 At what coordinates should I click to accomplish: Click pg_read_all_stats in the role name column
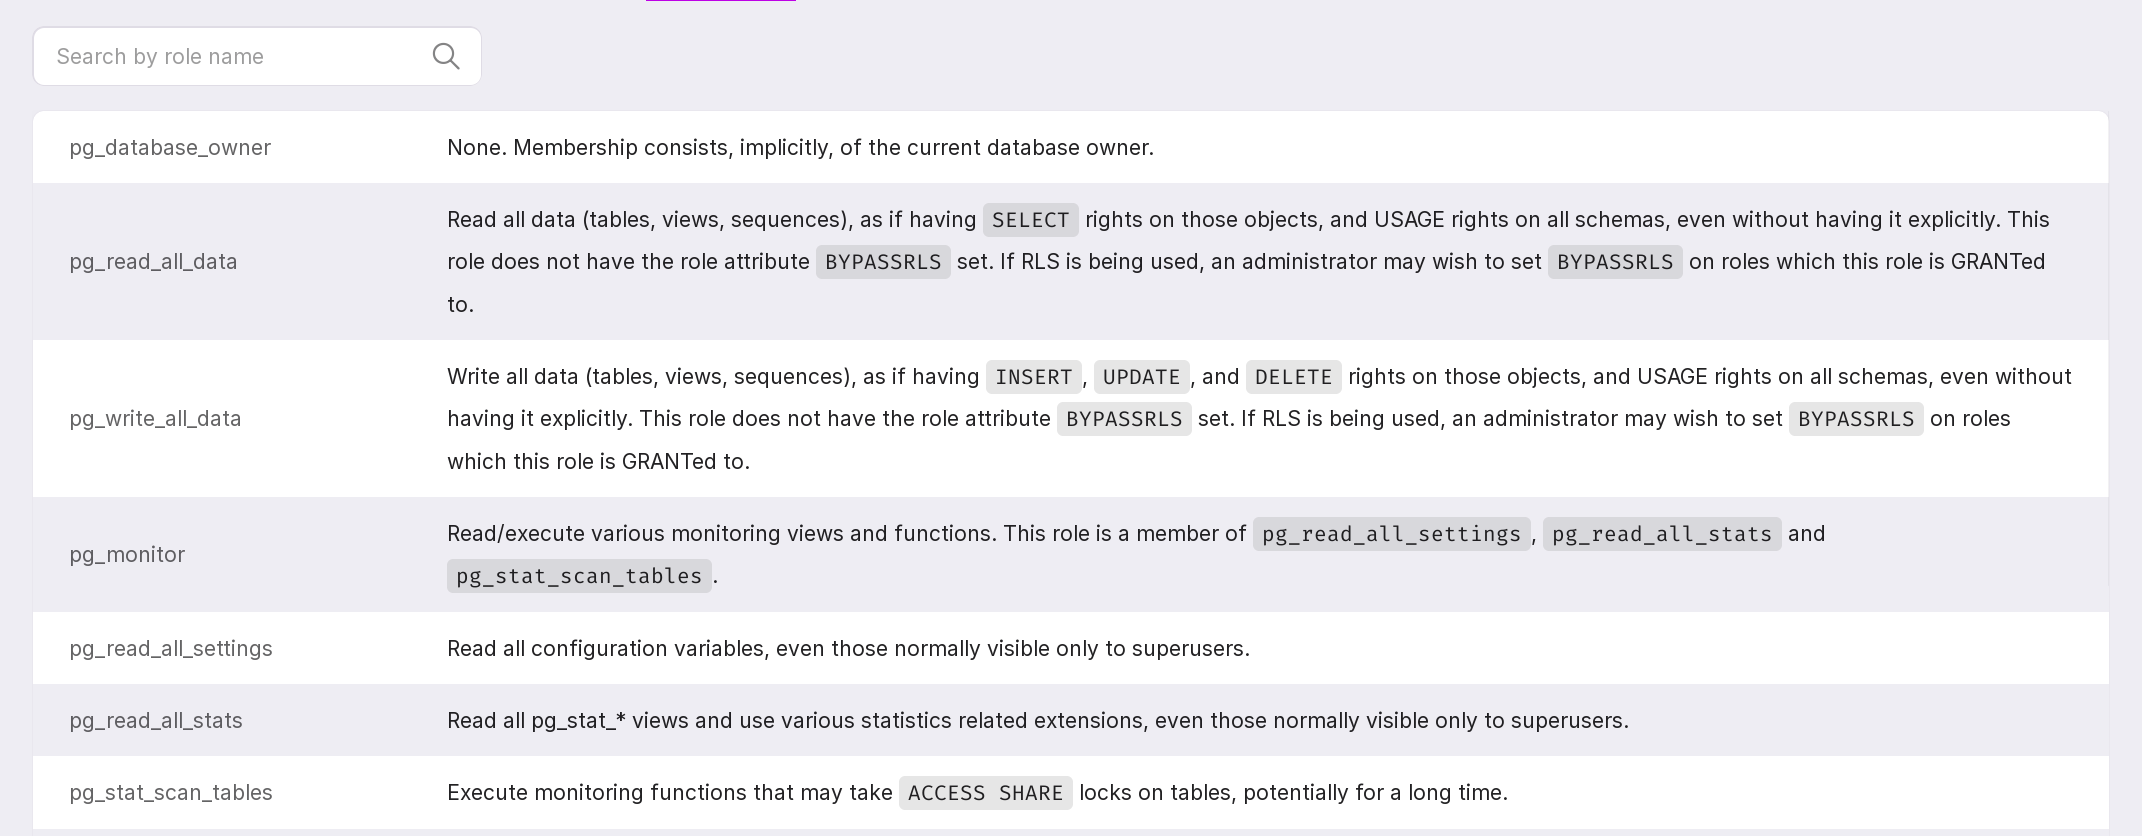pos(156,721)
